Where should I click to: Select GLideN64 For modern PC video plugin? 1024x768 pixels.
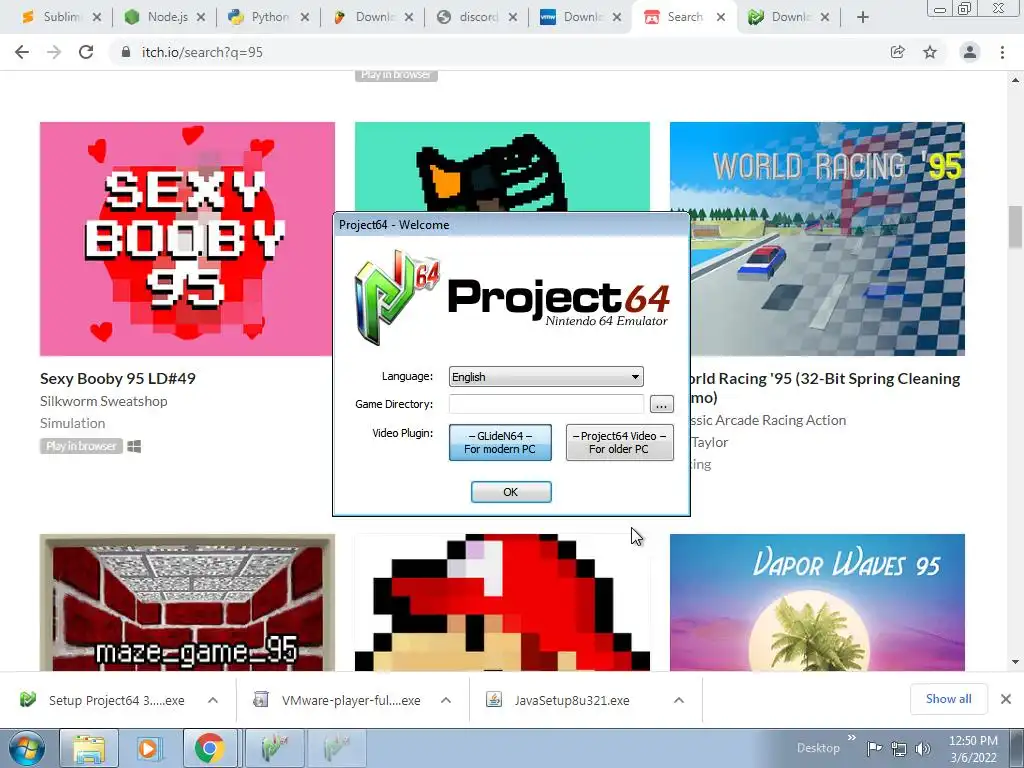pyautogui.click(x=500, y=443)
